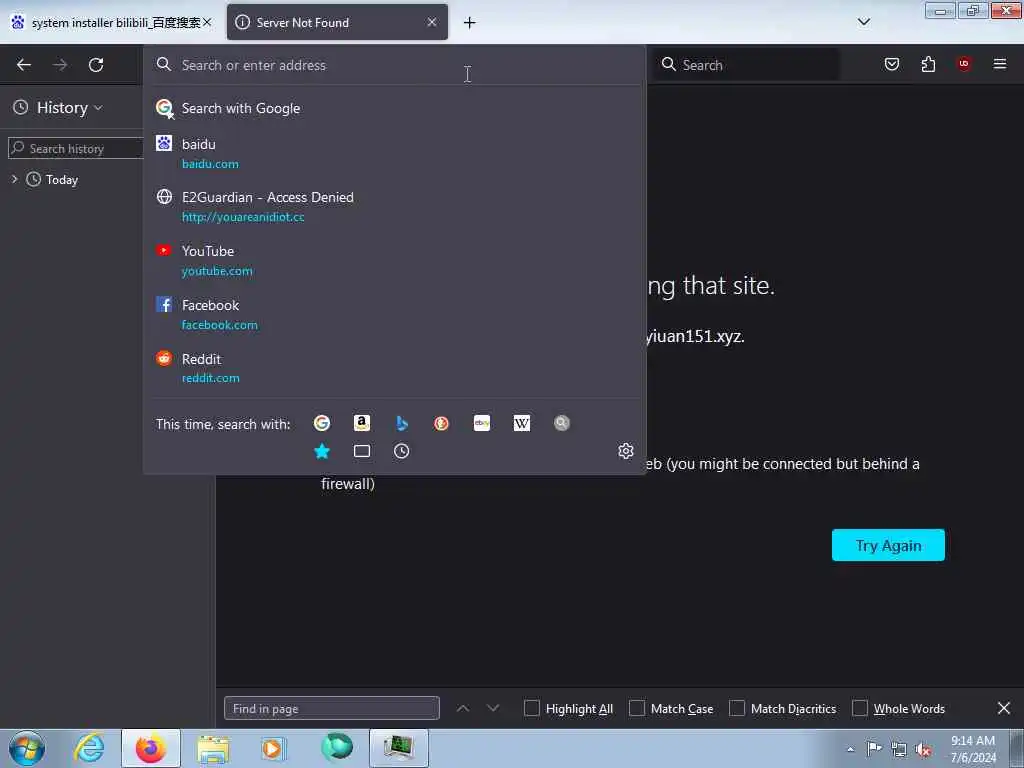Enable Whole Words checkbox
Viewport: 1024px width, 768px height.
860,709
